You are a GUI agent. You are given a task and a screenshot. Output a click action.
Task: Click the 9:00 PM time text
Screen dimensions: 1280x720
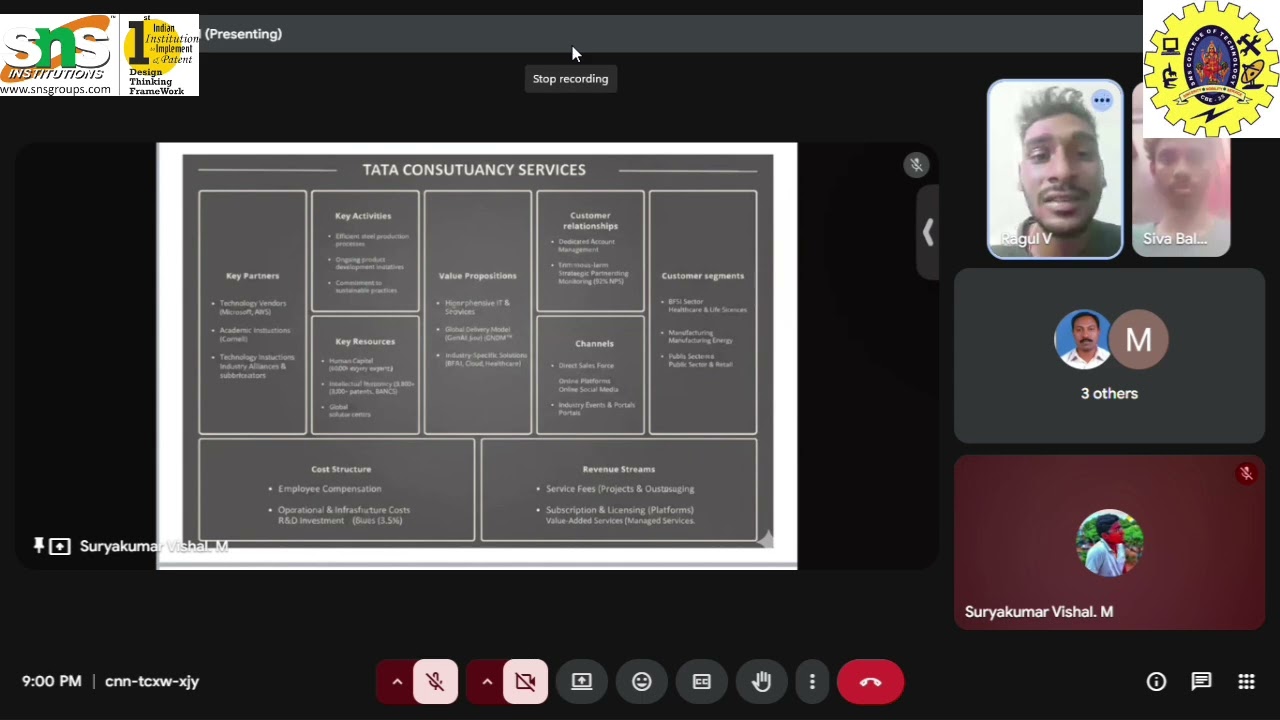(52, 681)
